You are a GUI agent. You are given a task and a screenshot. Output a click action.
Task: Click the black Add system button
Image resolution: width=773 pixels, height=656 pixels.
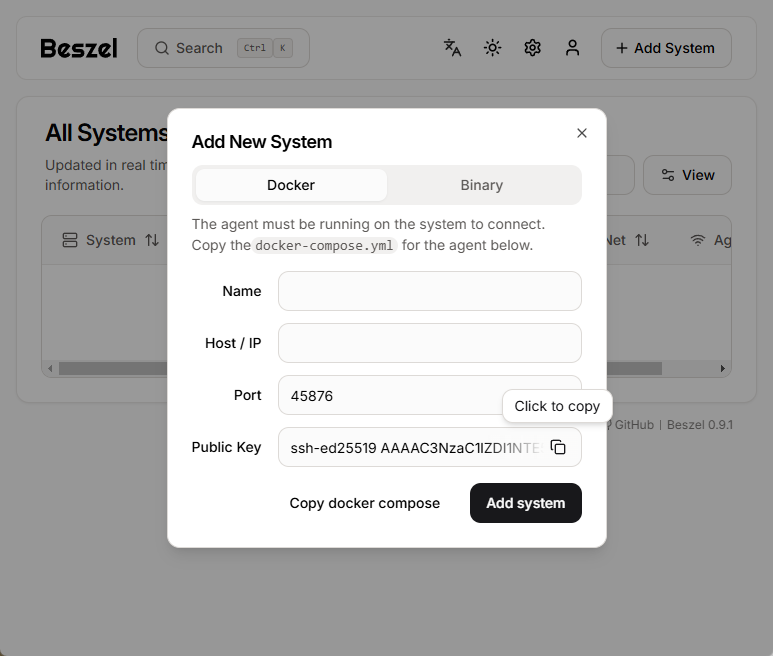coord(526,503)
